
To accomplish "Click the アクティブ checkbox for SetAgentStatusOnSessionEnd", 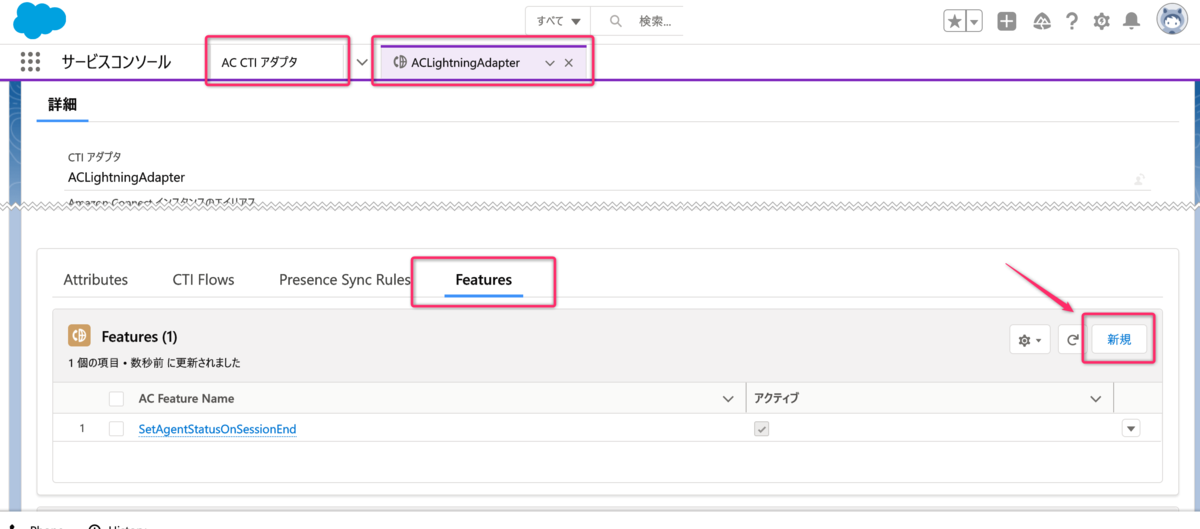I will tap(761, 429).
